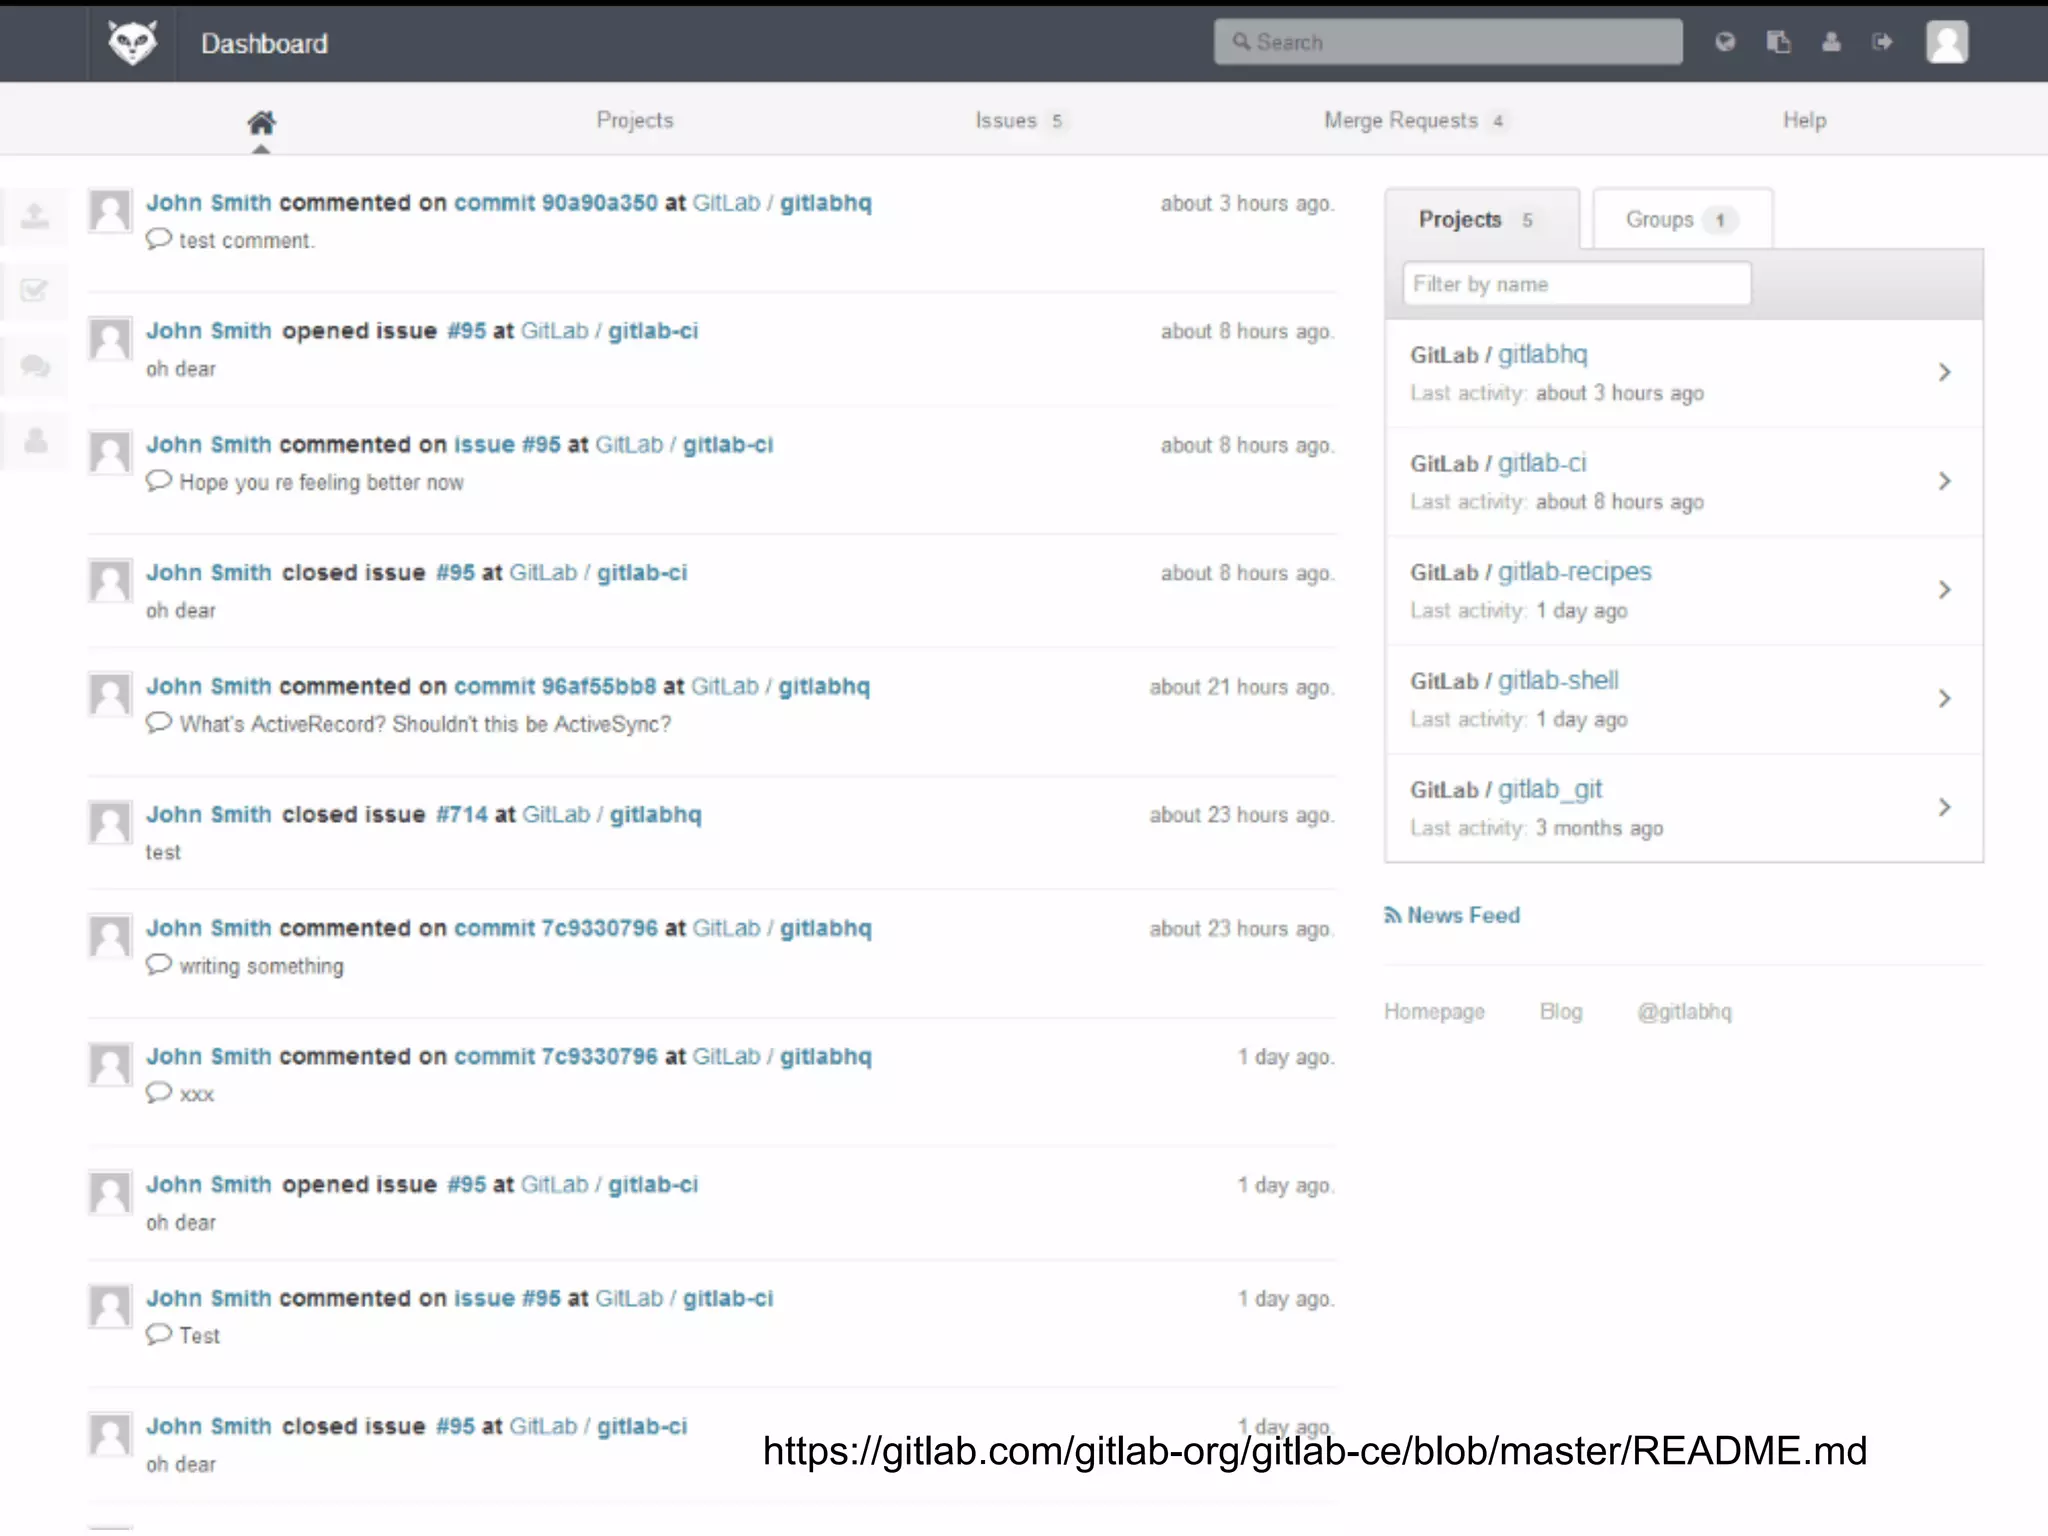The height and width of the screenshot is (1536, 2048).
Task: Expand the GitLab / gitlab_git project chevron
Action: coord(1944,807)
